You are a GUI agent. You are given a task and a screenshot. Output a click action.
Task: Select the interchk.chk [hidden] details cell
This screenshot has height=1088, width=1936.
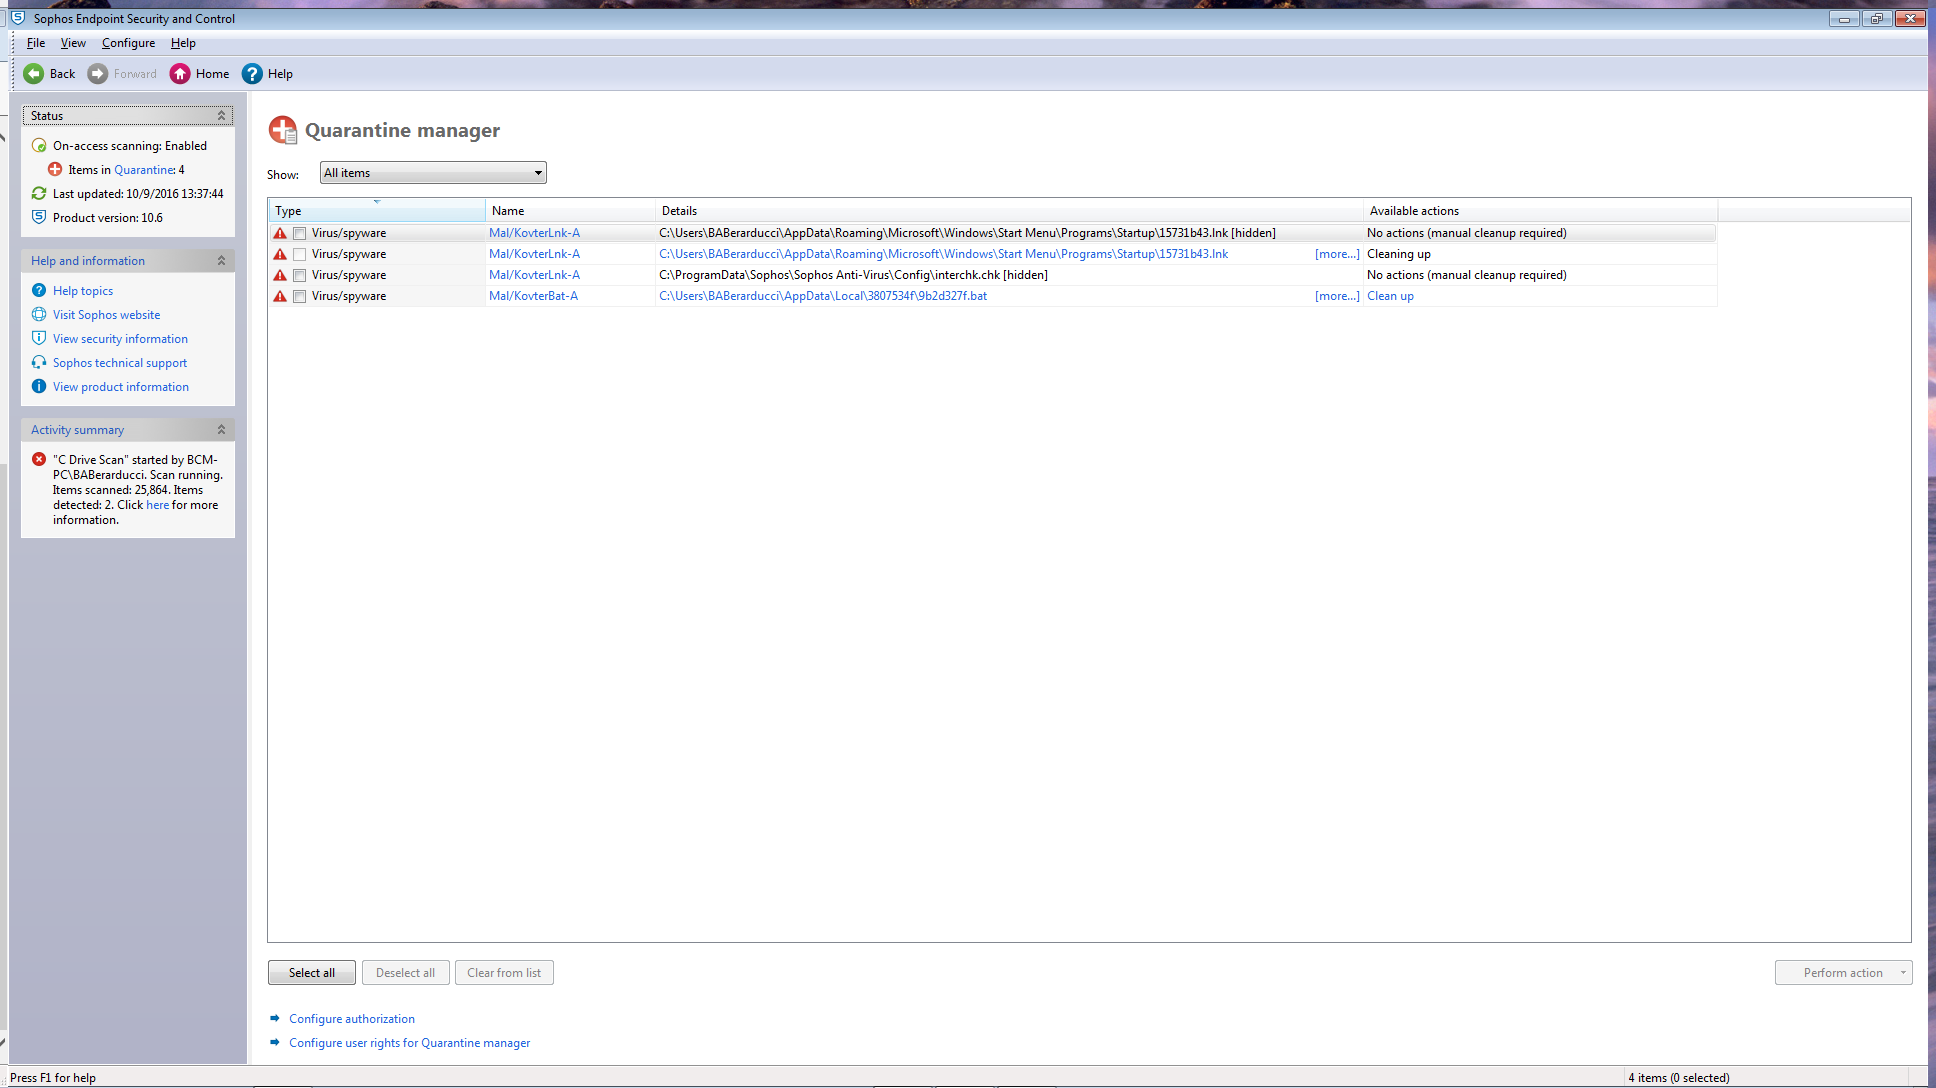coord(1009,275)
